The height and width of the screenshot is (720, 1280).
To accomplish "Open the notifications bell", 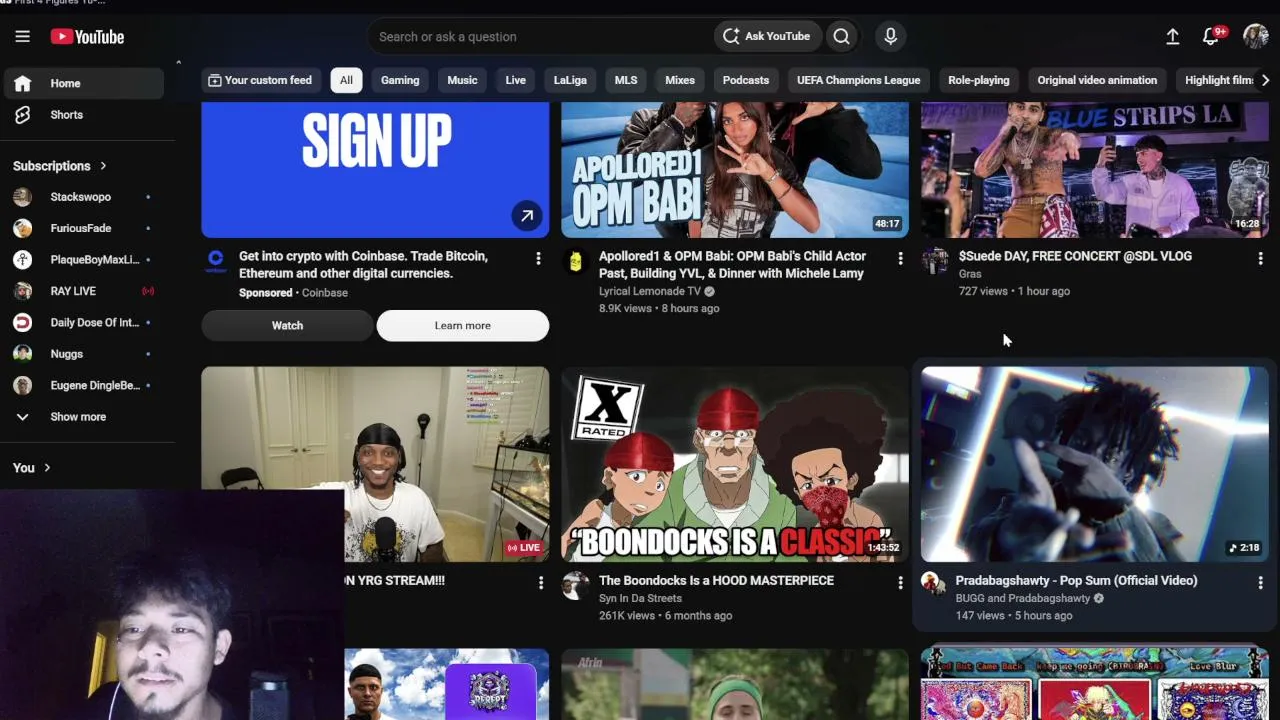I will pyautogui.click(x=1211, y=37).
